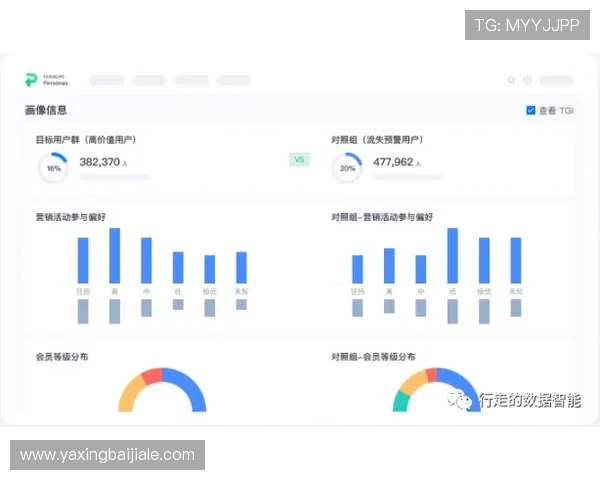Click the blue 中 bar in 对照组 chart
This screenshot has width=600, height=480.
[x=421, y=269]
